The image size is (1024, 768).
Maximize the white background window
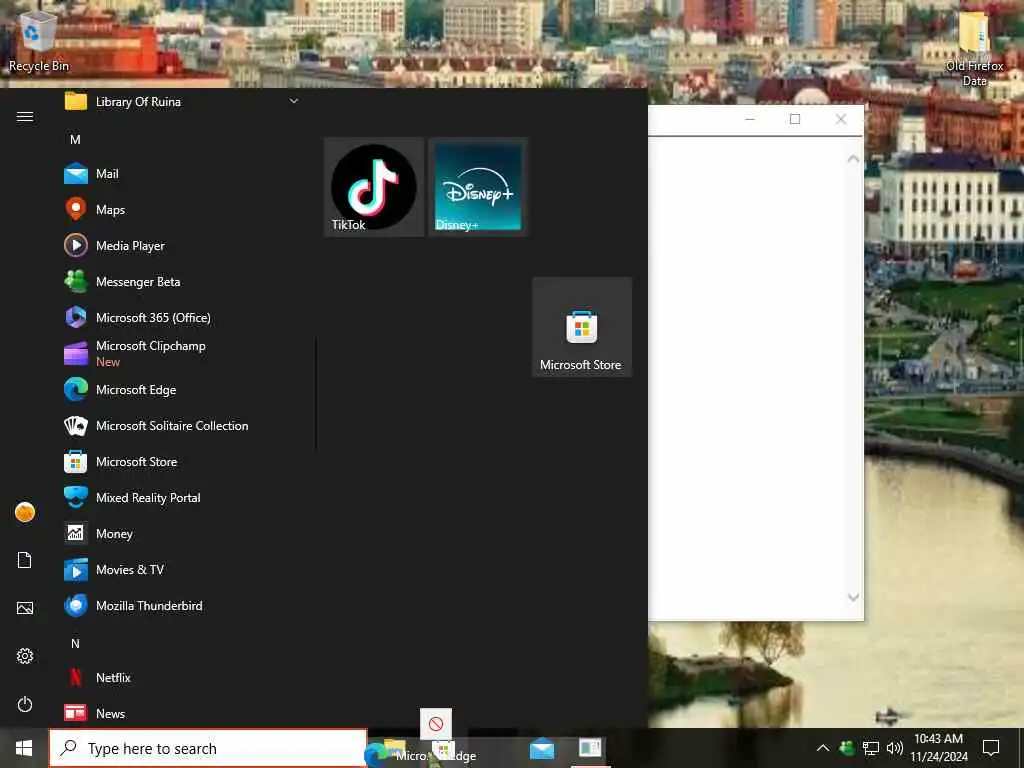point(795,119)
